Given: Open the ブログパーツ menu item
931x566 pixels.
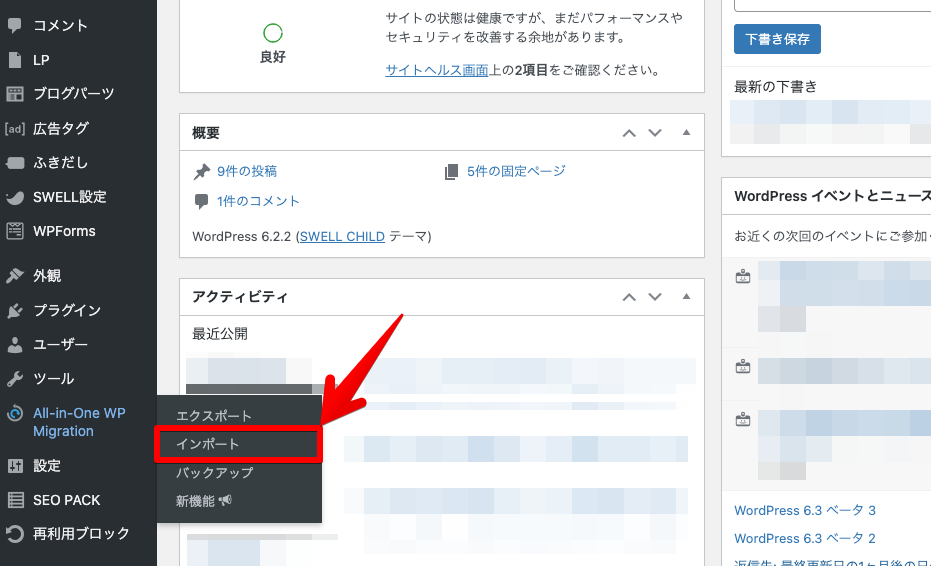Looking at the screenshot, I should click(74, 94).
